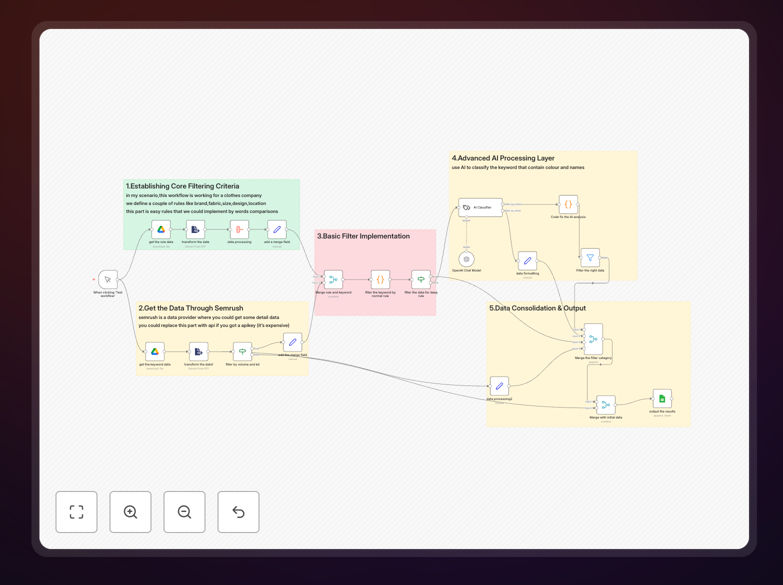Select the green filter node in pink section
This screenshot has width=783, height=585.
(x=421, y=280)
